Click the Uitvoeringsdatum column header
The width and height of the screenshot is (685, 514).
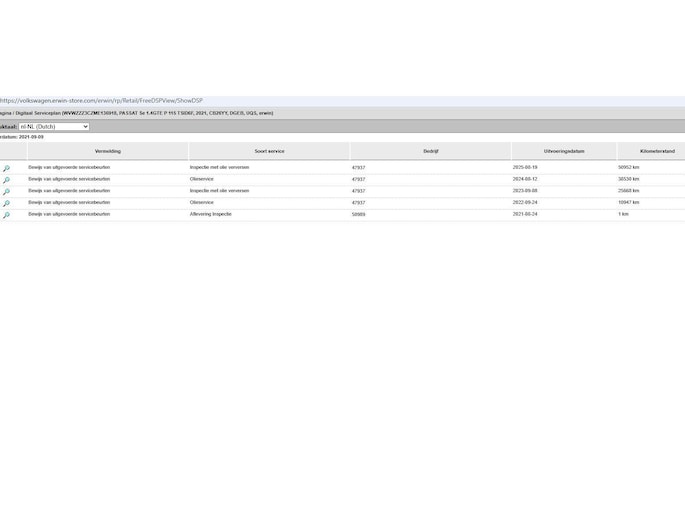pos(564,151)
